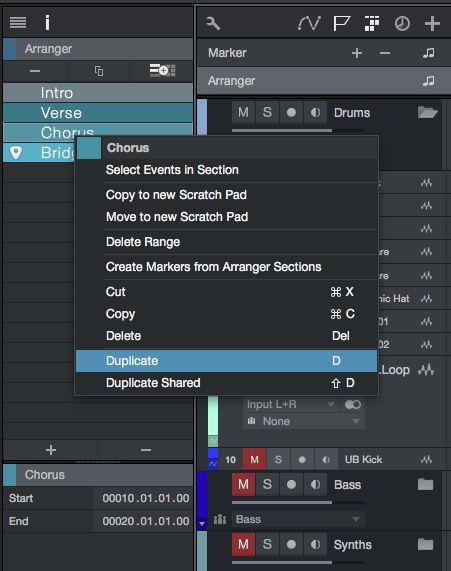Click the arranger track grid icon
Viewport: 451px width, 571px height.
[x=372, y=24]
